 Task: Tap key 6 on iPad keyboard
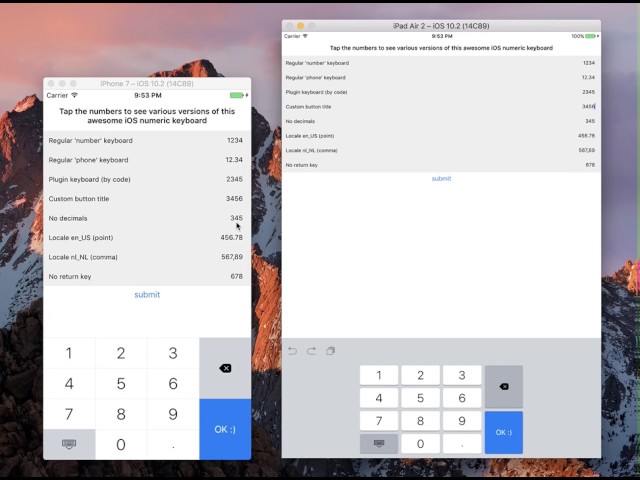pyautogui.click(x=462, y=398)
